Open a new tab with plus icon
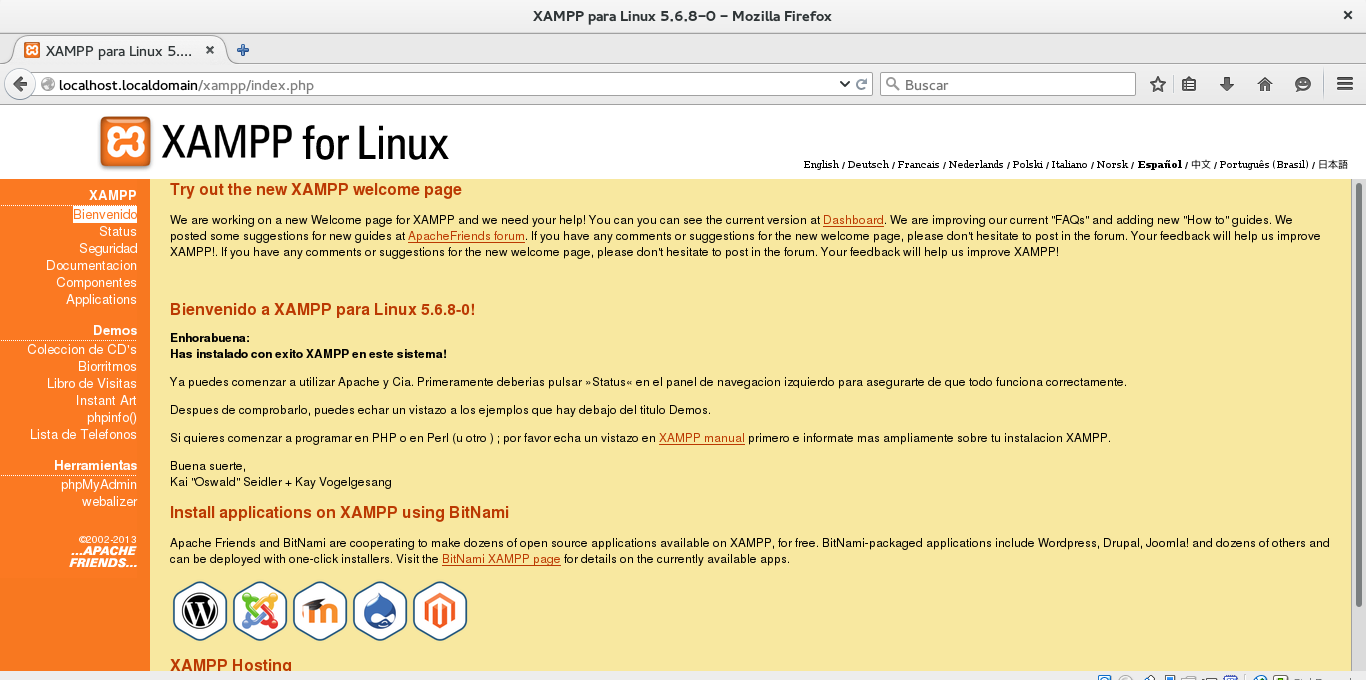1366x680 pixels. click(x=243, y=50)
